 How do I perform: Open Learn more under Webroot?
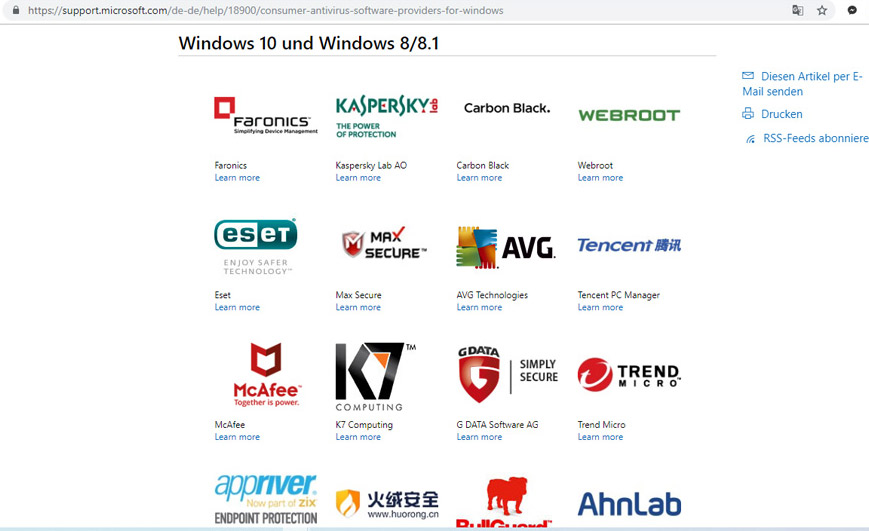[x=600, y=178]
